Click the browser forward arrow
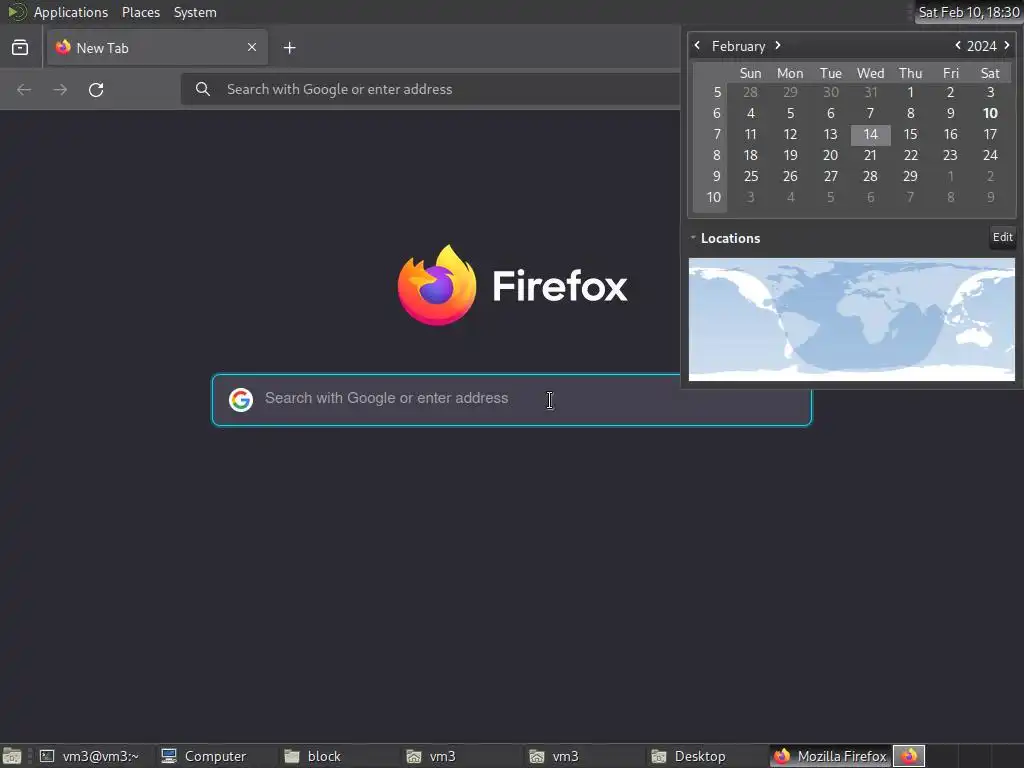 tap(60, 89)
